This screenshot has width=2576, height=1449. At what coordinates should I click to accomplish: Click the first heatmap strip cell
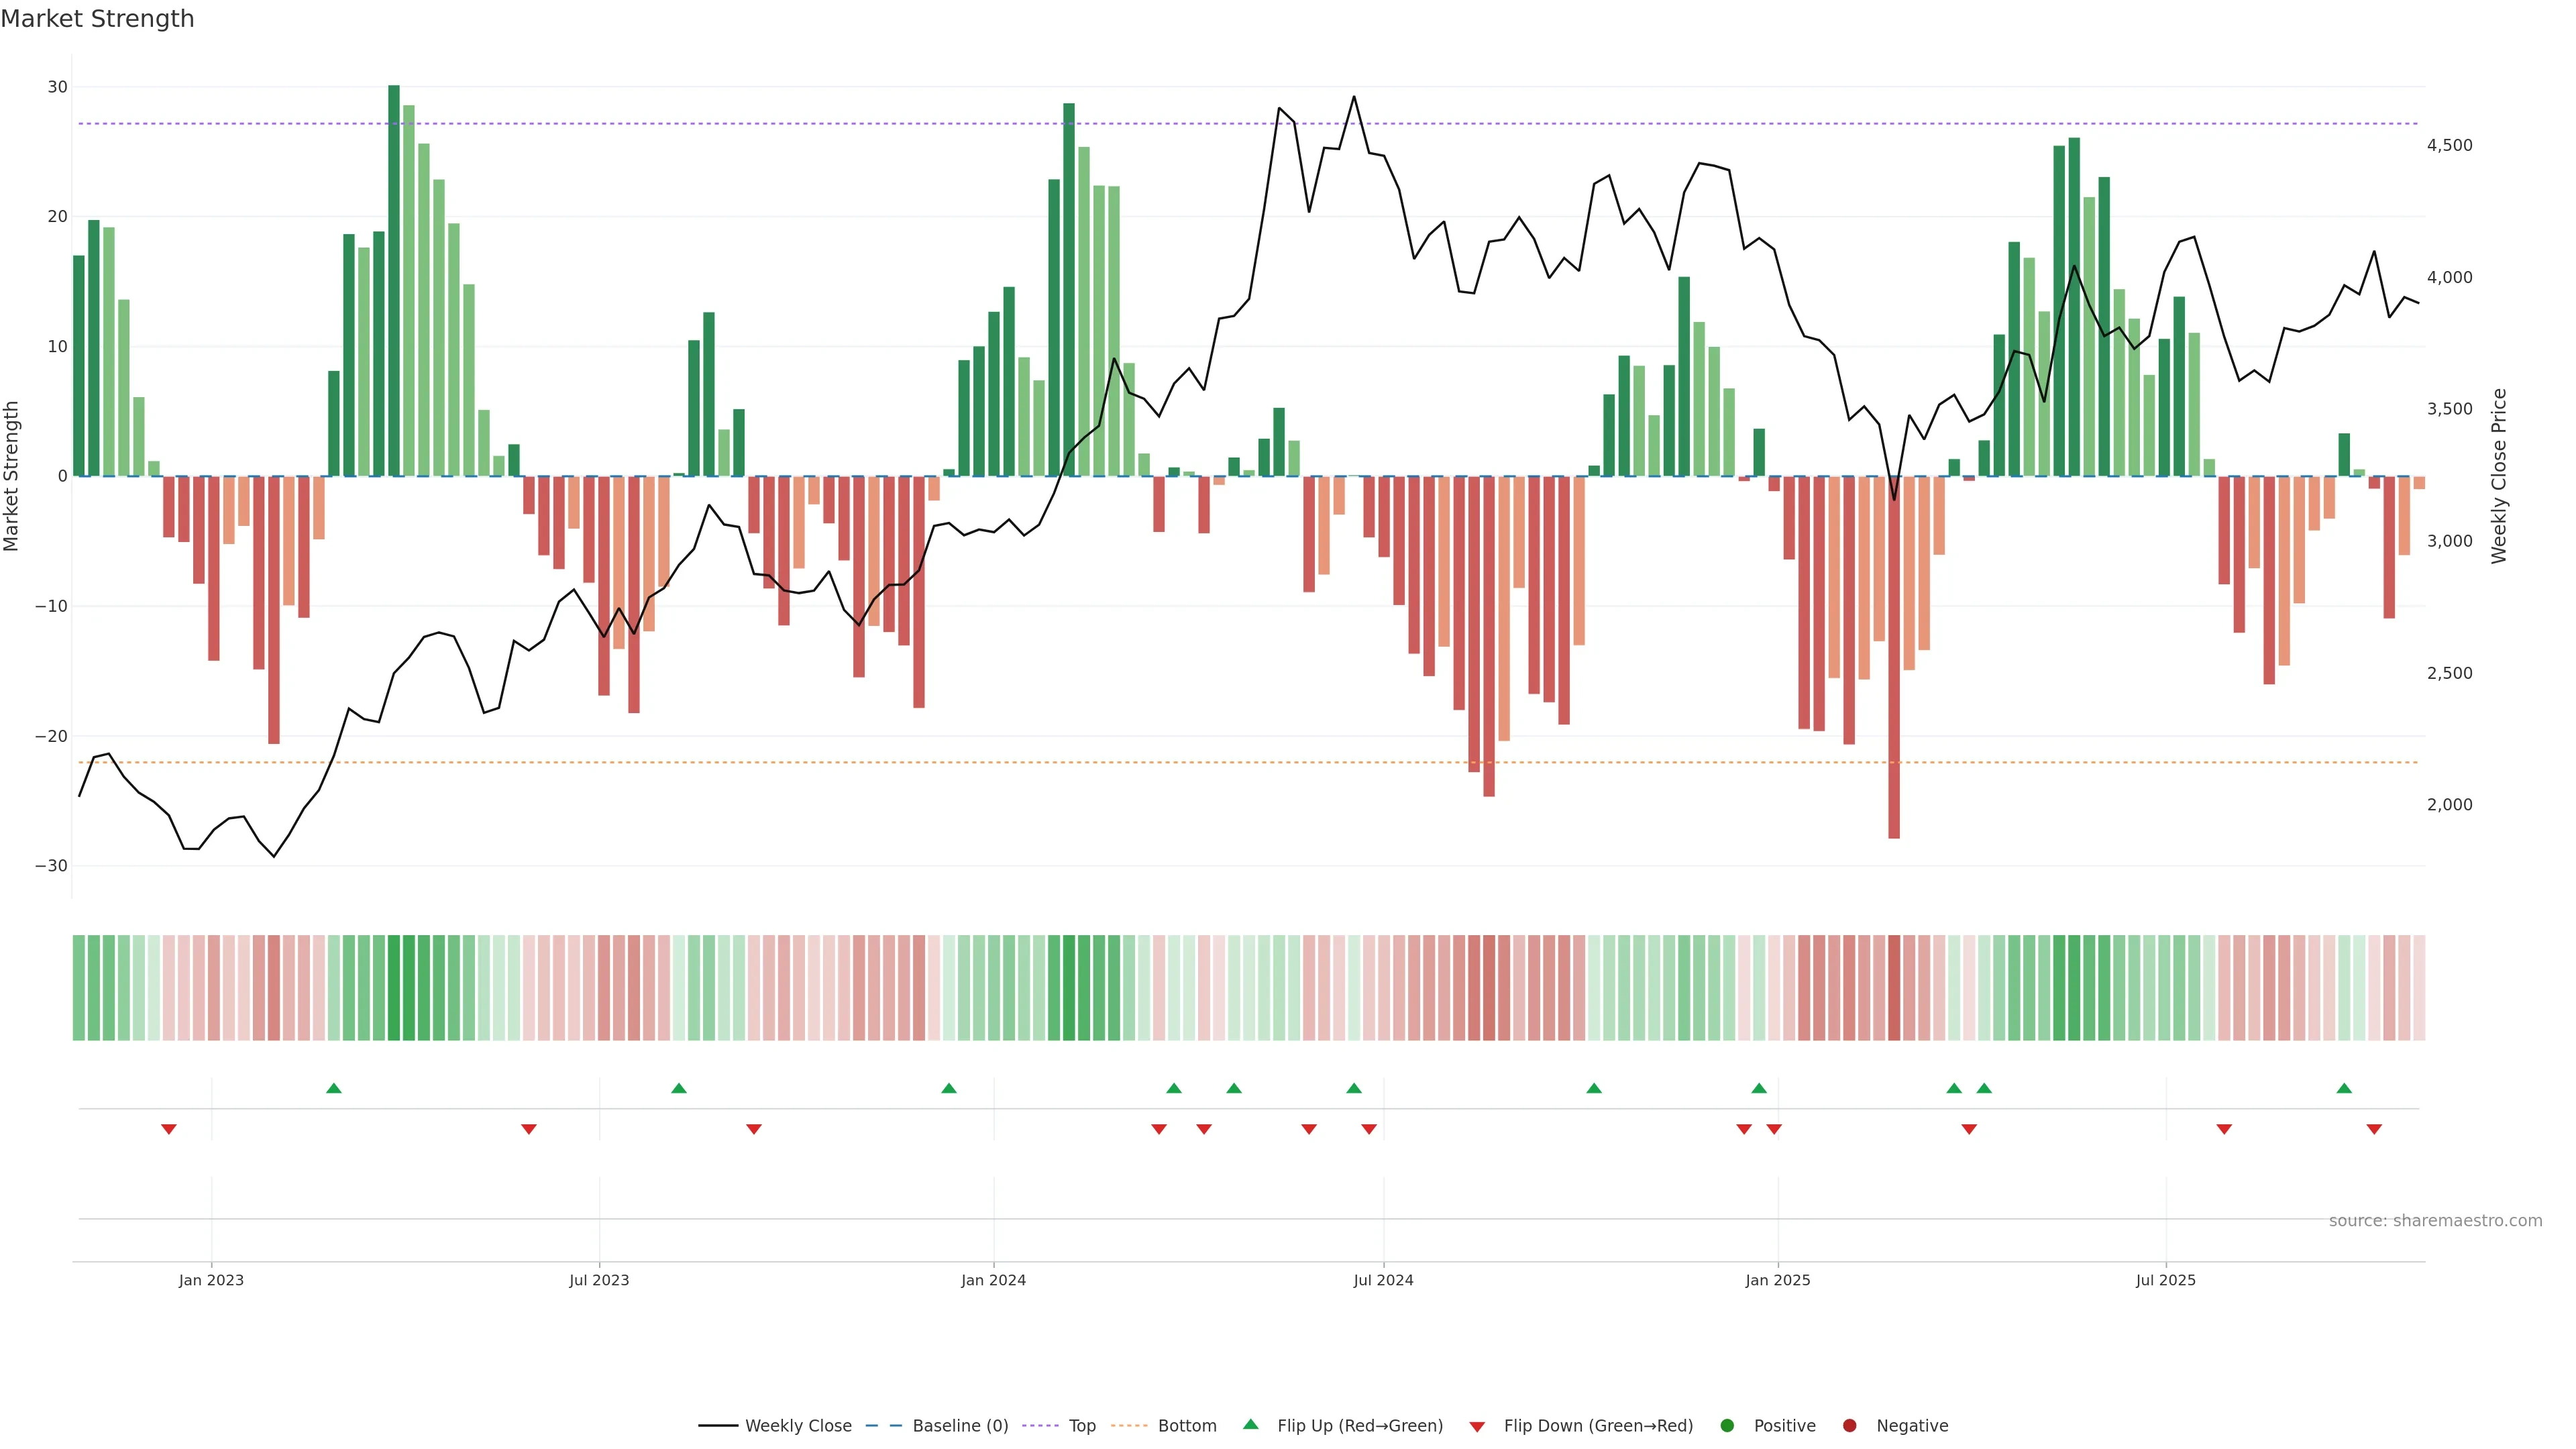[x=79, y=988]
